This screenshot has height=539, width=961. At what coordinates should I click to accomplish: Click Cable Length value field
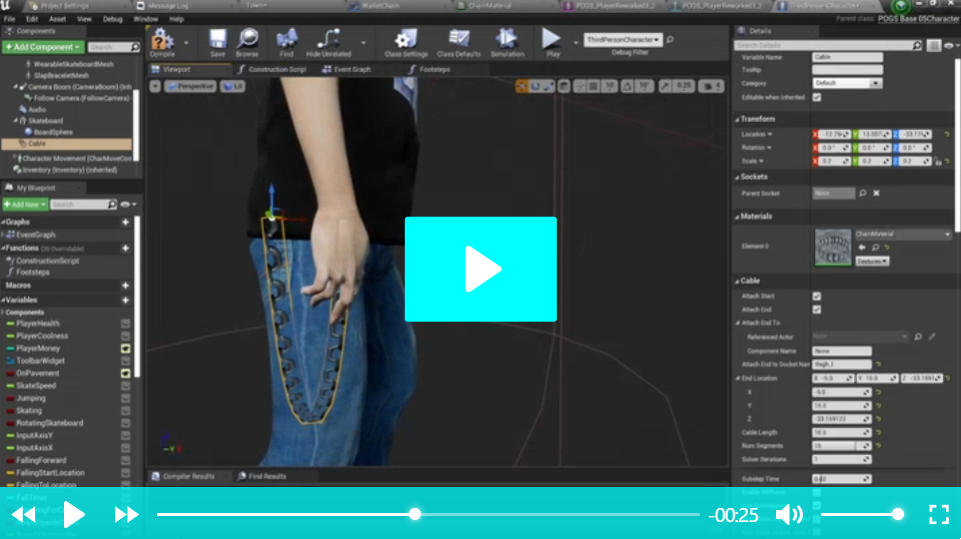841,433
